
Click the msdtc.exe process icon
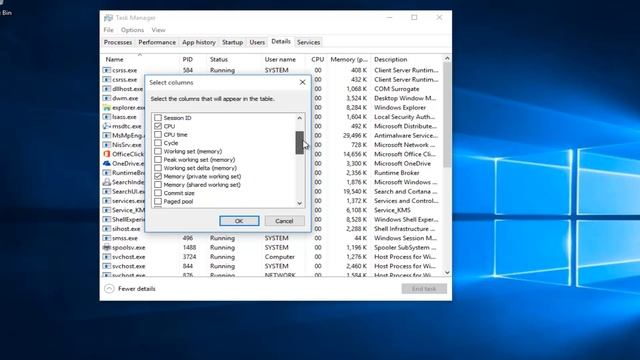point(107,126)
